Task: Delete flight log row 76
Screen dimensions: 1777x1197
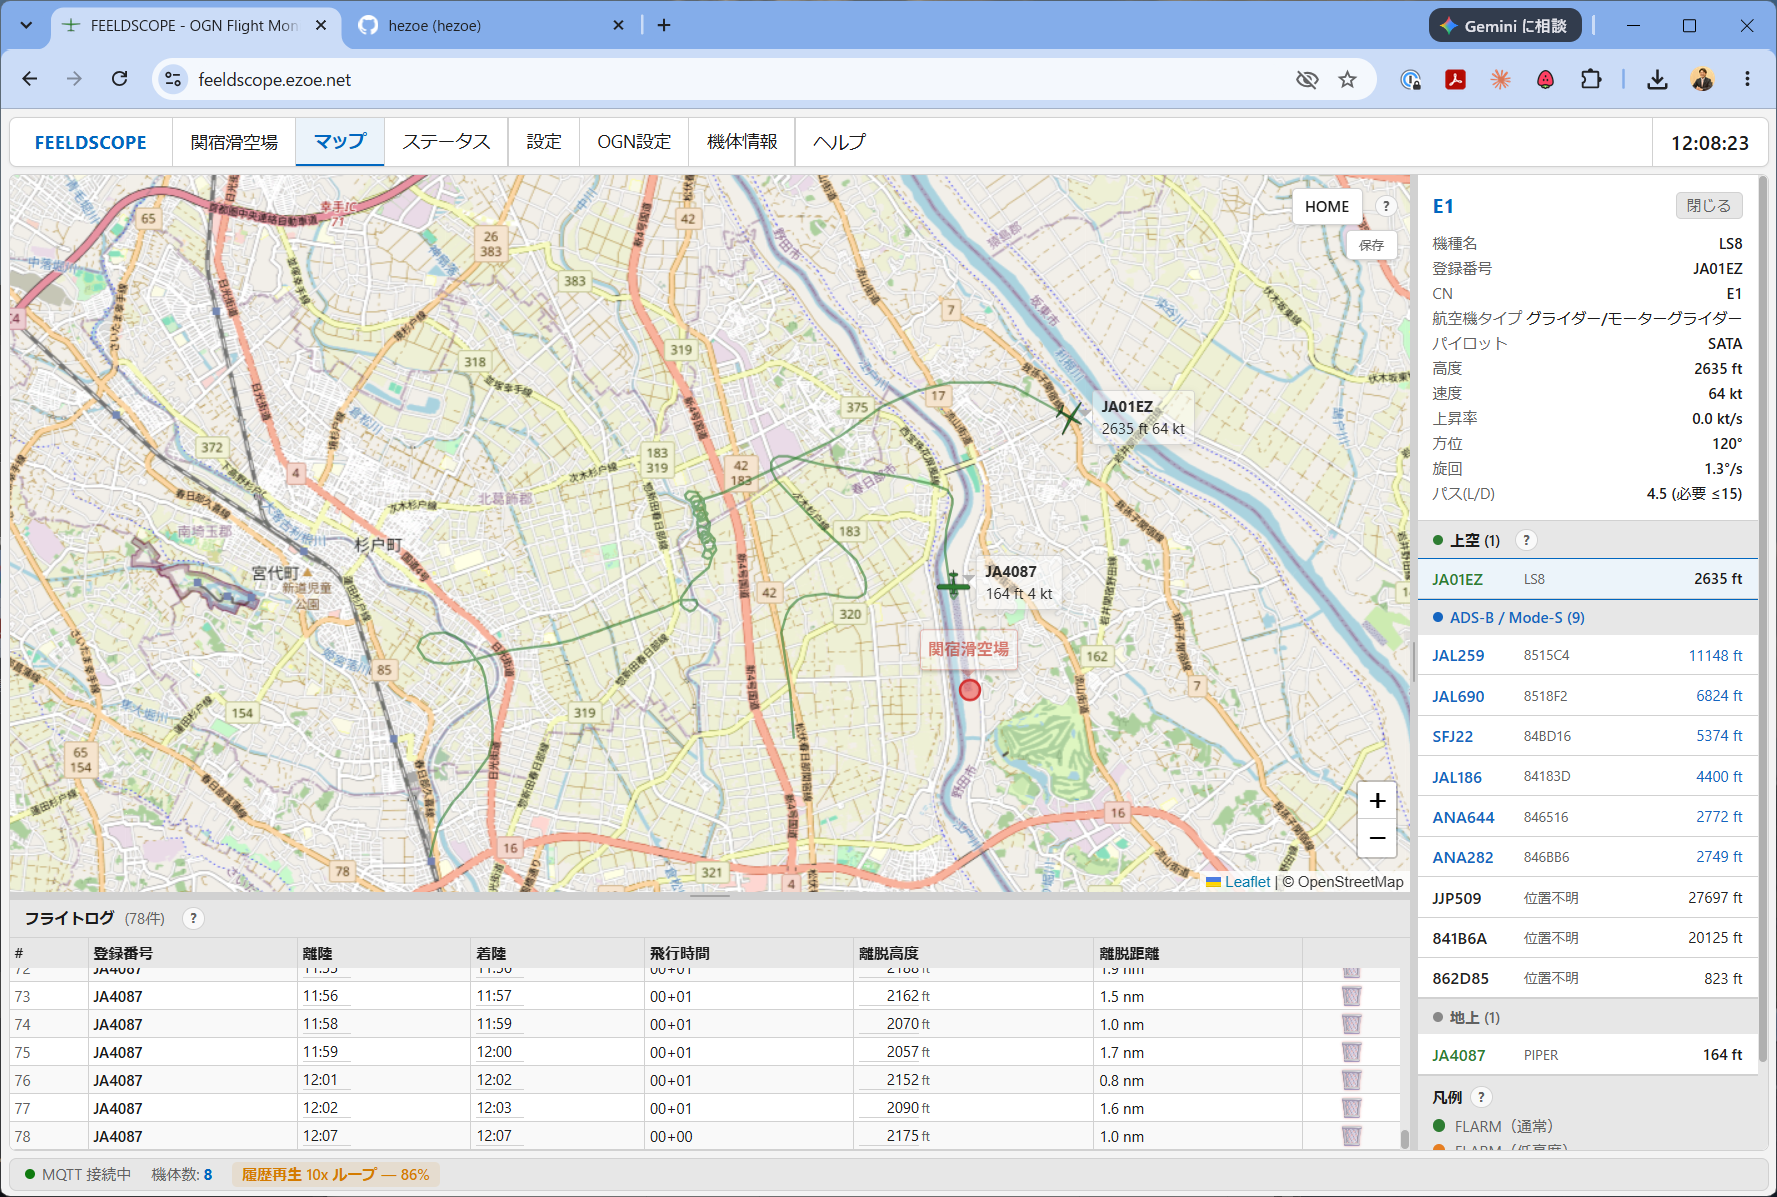Action: tap(1351, 1080)
